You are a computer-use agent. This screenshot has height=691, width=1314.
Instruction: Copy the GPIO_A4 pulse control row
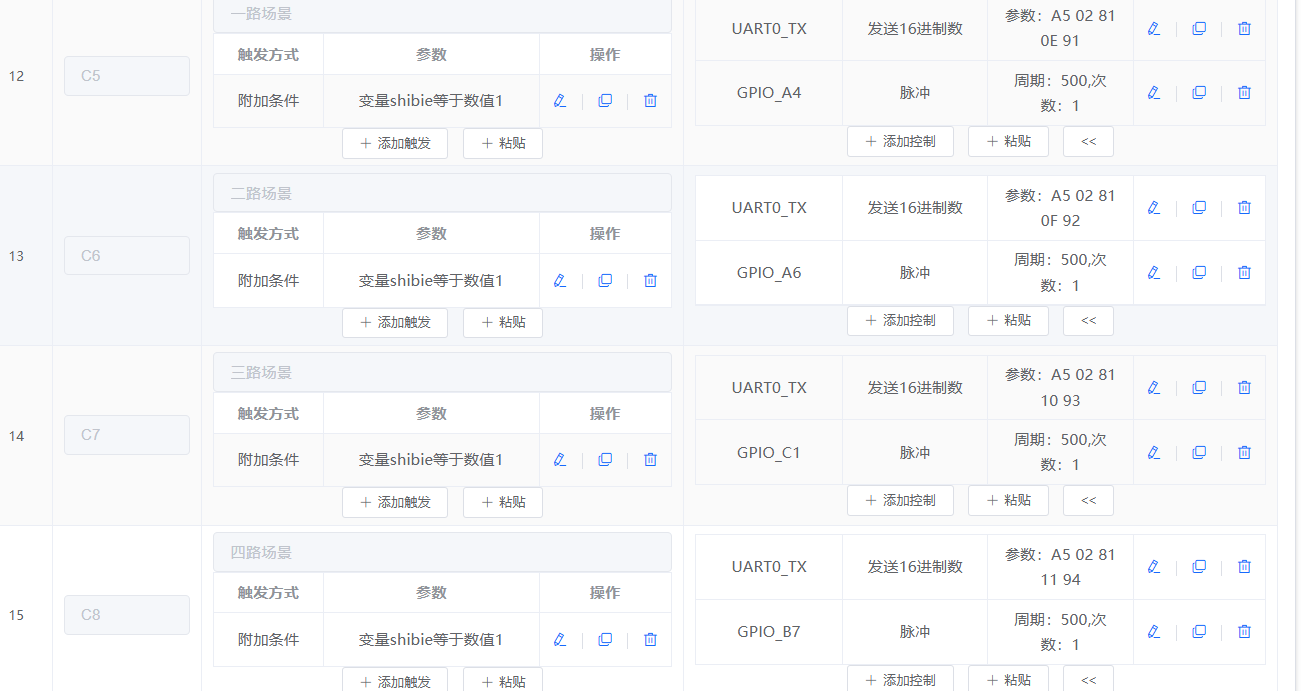[1199, 92]
